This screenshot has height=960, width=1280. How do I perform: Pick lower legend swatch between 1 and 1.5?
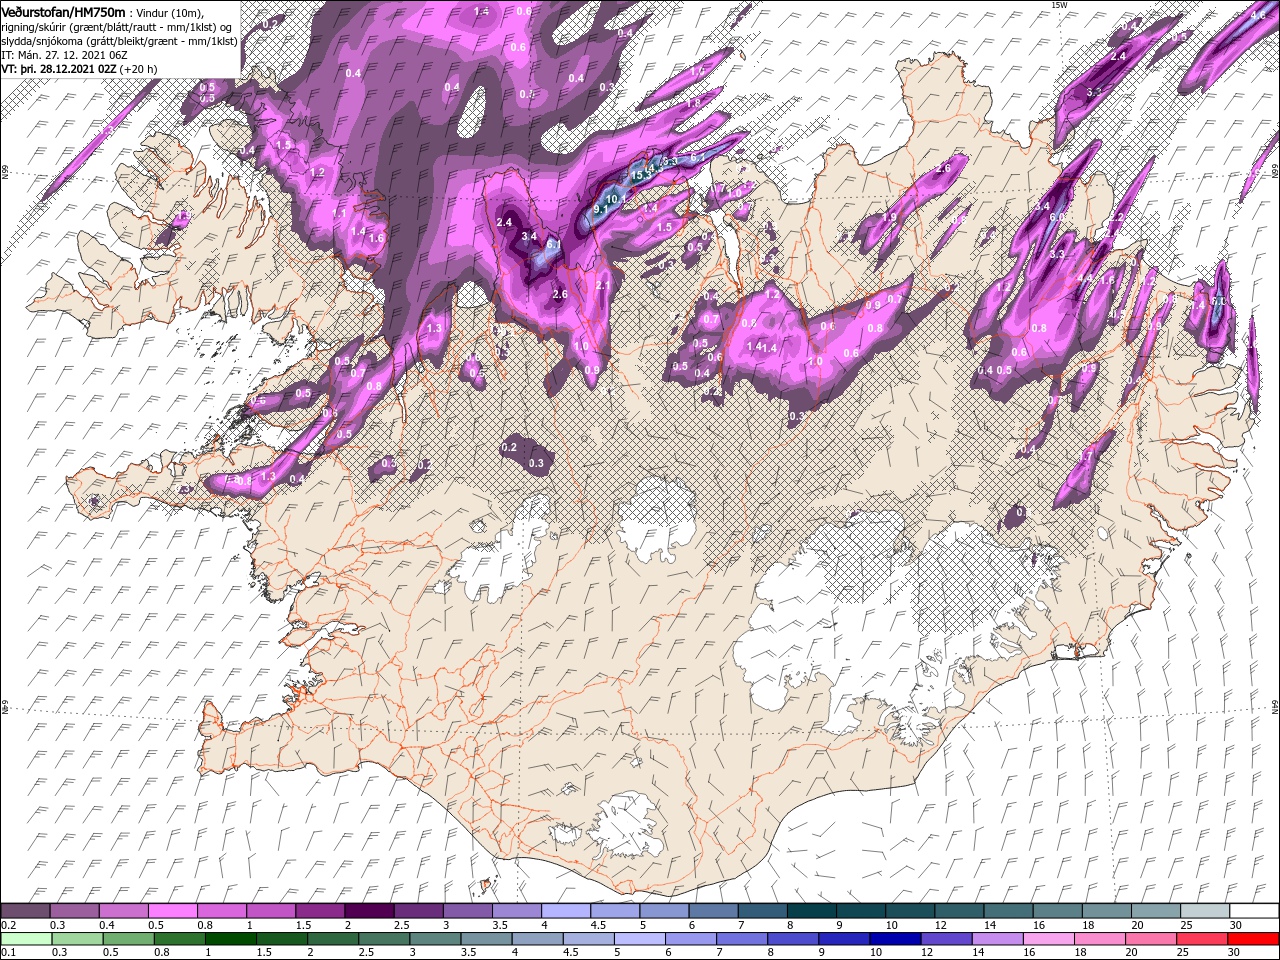pos(230,939)
